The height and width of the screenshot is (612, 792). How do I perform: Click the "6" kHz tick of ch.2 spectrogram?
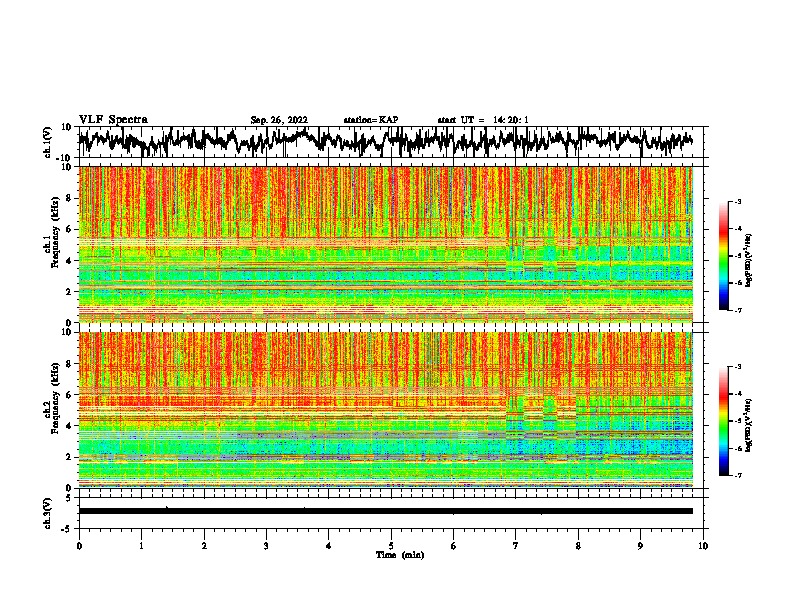coord(70,395)
